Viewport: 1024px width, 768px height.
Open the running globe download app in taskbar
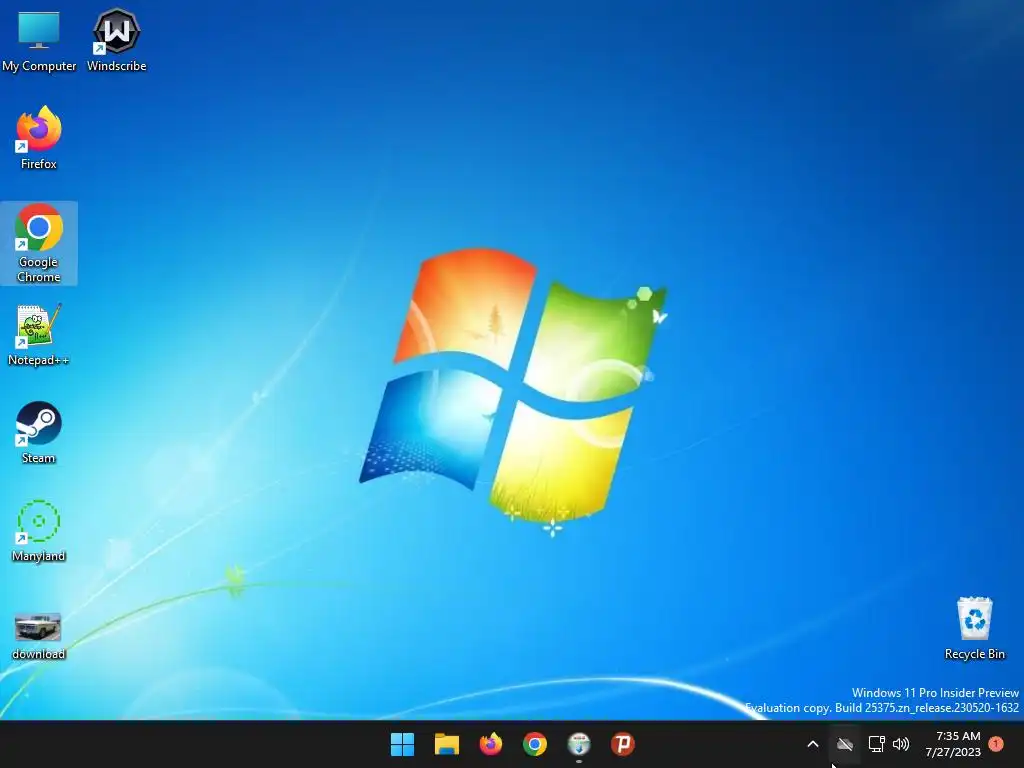coord(579,744)
